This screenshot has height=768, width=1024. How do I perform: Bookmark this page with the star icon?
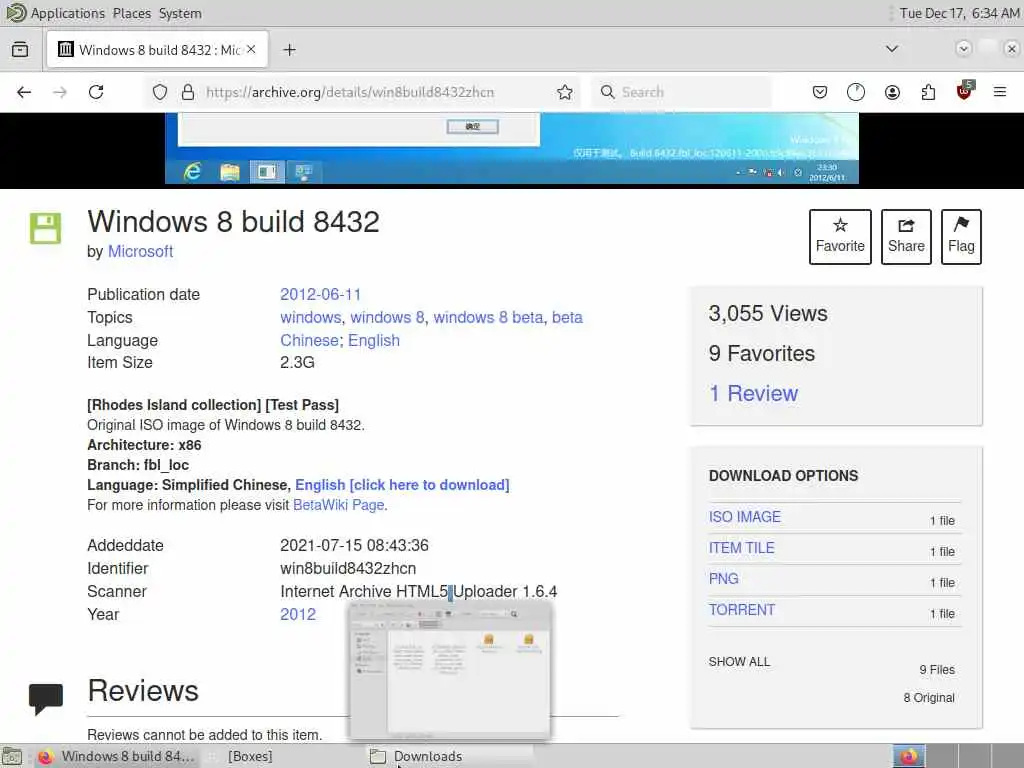[x=565, y=92]
